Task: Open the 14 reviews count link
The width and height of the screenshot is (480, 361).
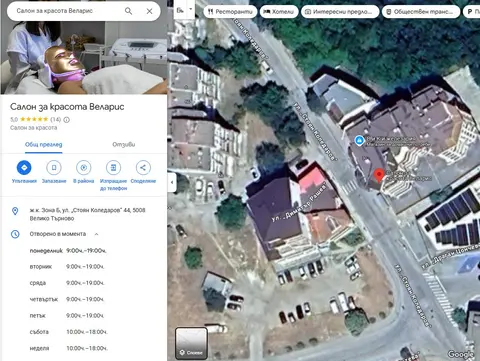Action: [x=56, y=119]
